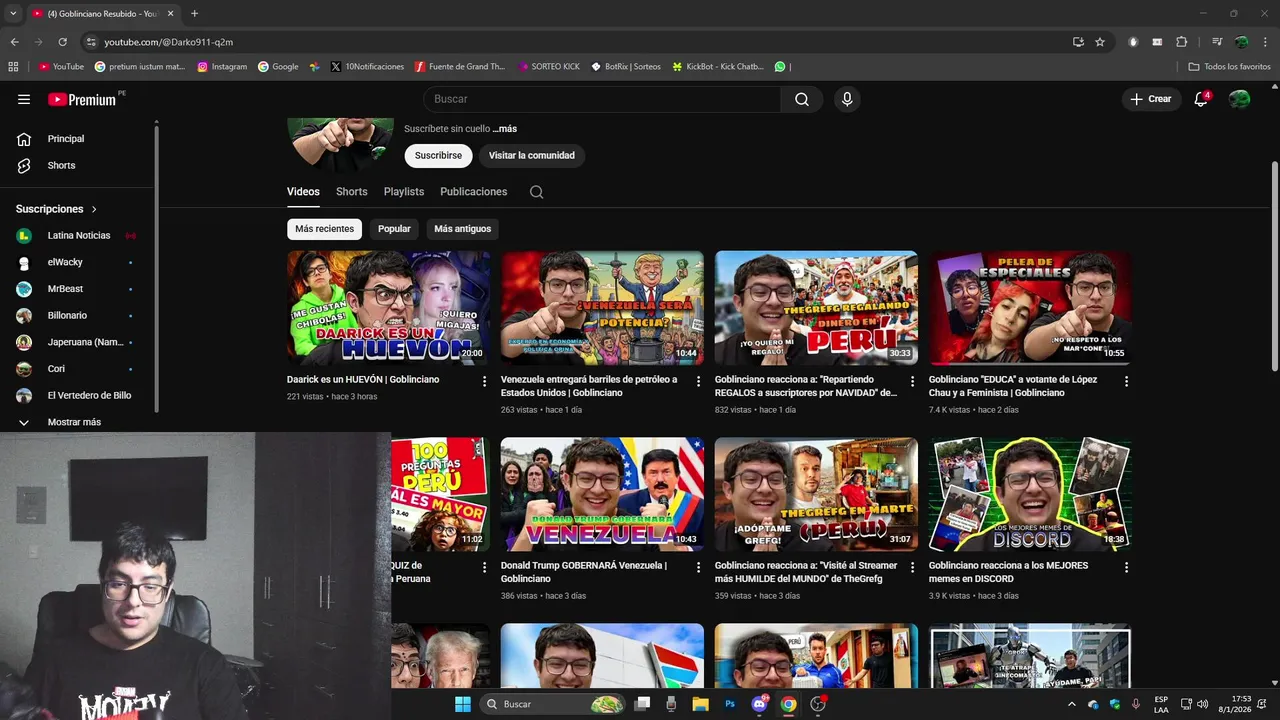Open the account avatar menu
The width and height of the screenshot is (1280, 720).
(x=1240, y=99)
